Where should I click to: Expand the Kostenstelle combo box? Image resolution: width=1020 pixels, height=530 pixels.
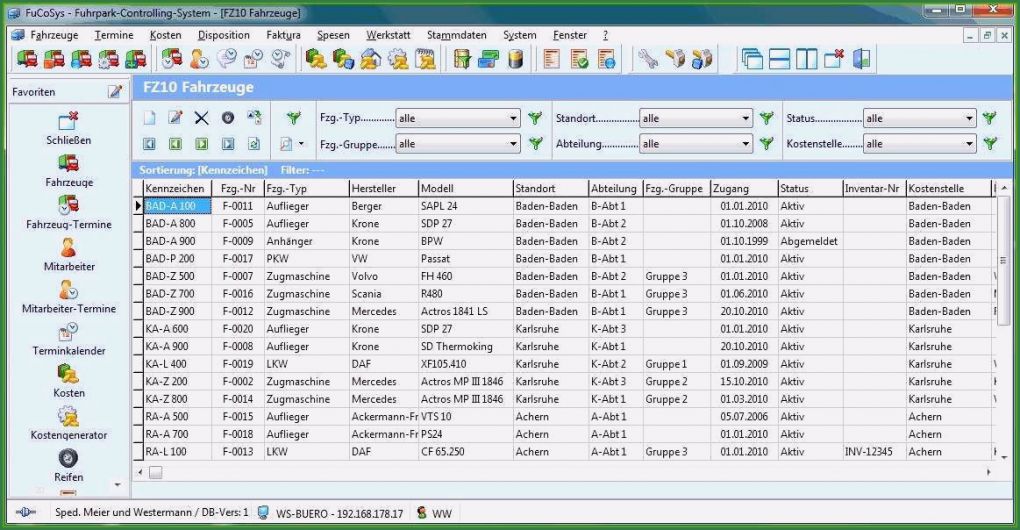coord(969,144)
